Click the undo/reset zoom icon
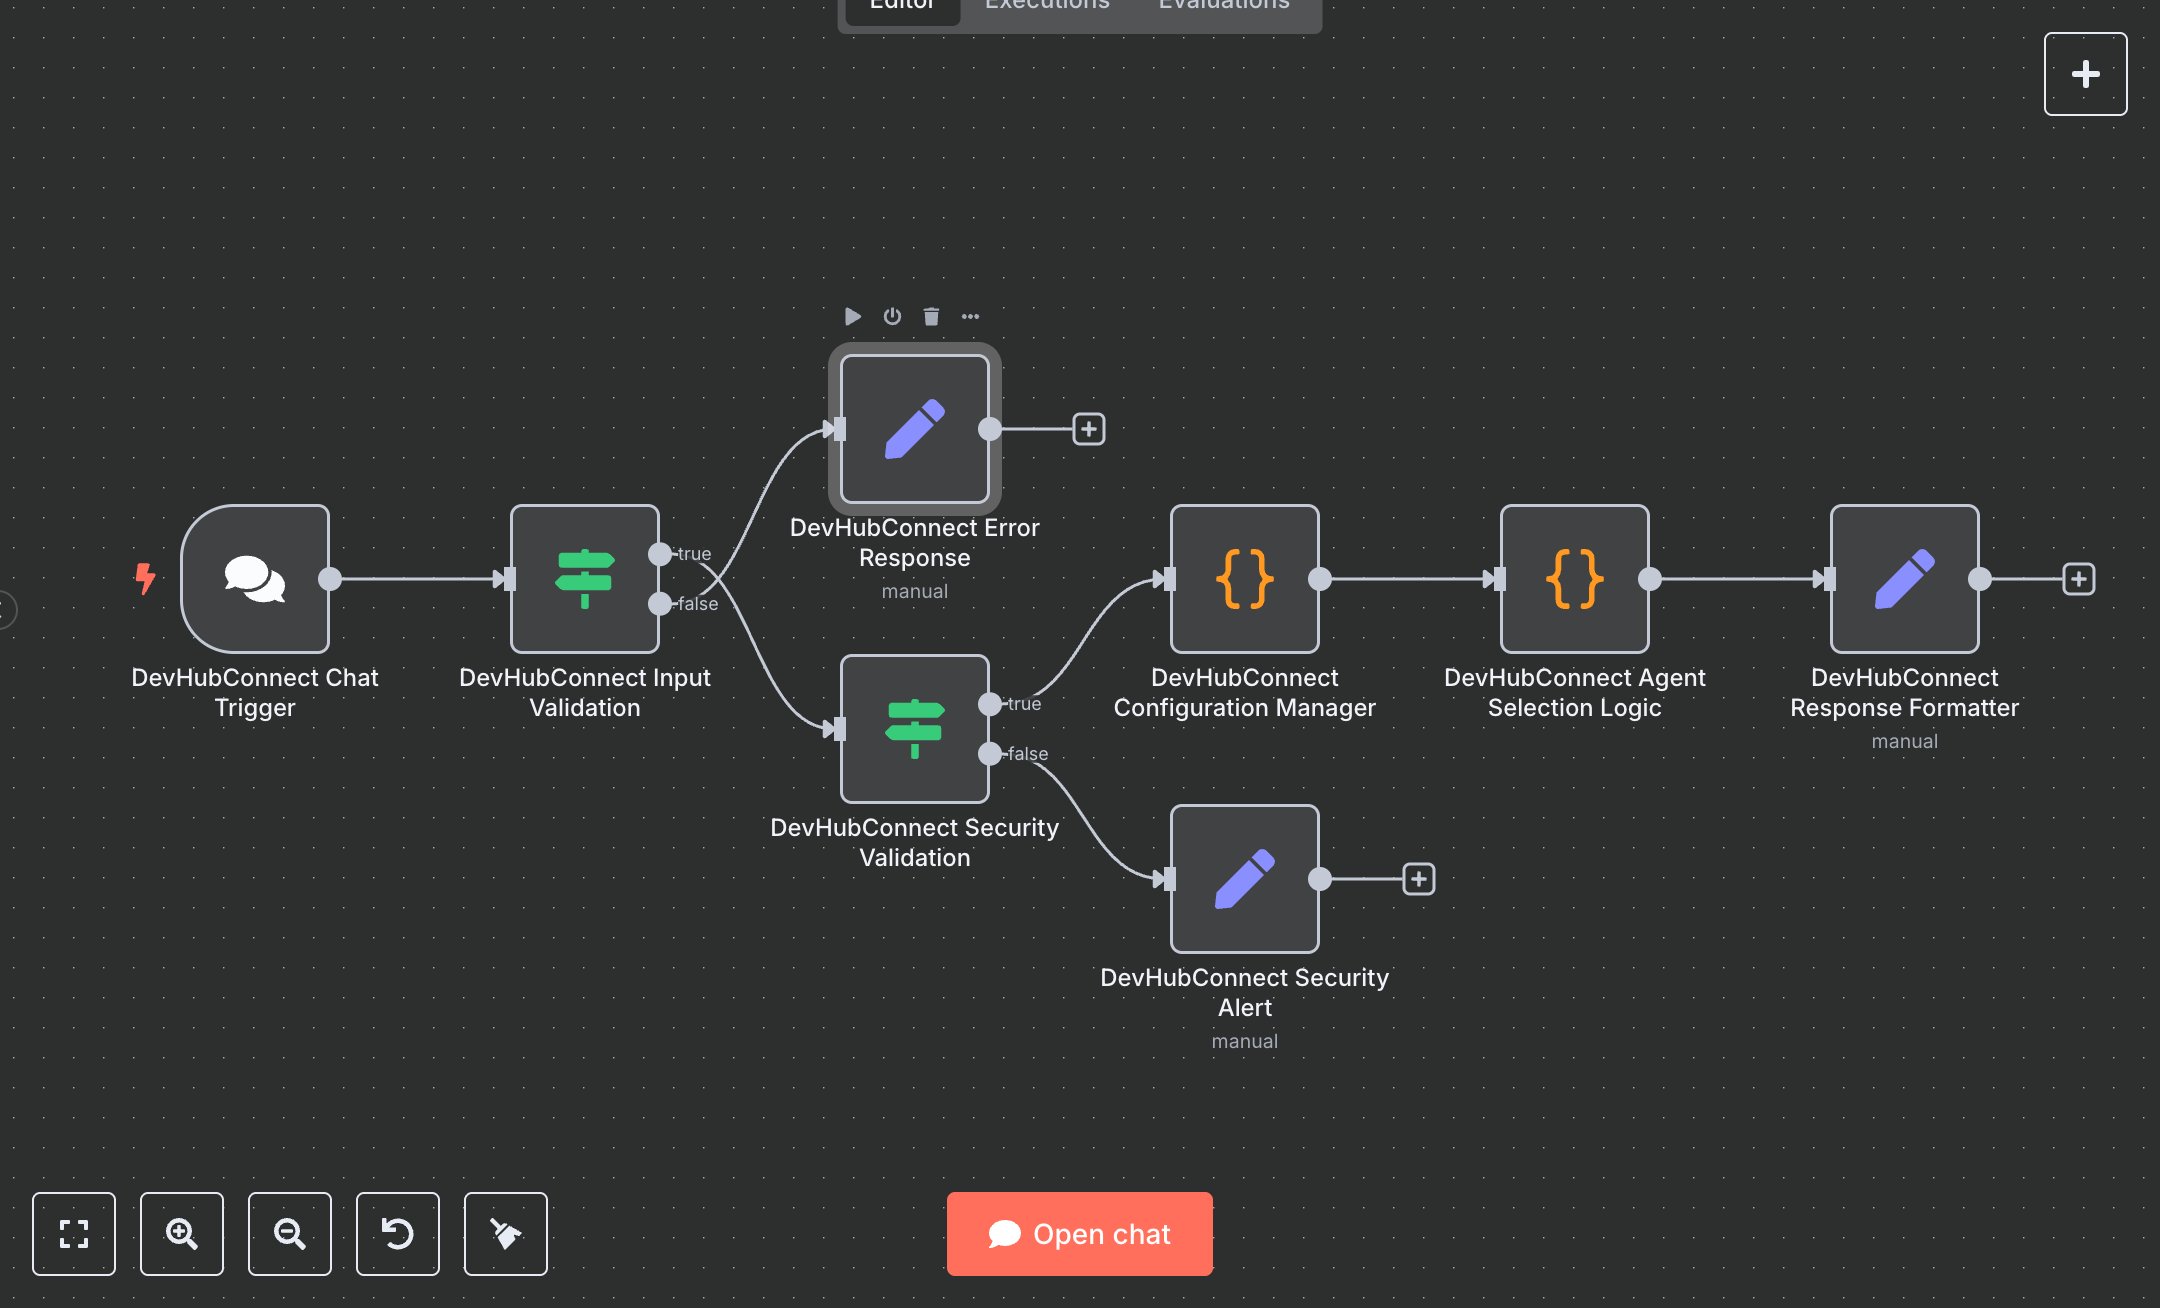The width and height of the screenshot is (2160, 1308). coord(398,1234)
